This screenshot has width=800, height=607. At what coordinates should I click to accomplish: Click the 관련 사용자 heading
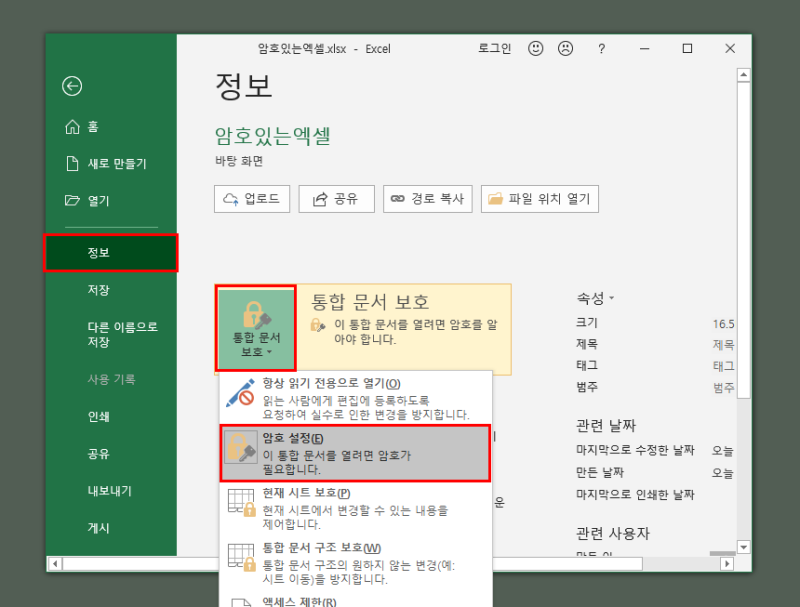[613, 534]
